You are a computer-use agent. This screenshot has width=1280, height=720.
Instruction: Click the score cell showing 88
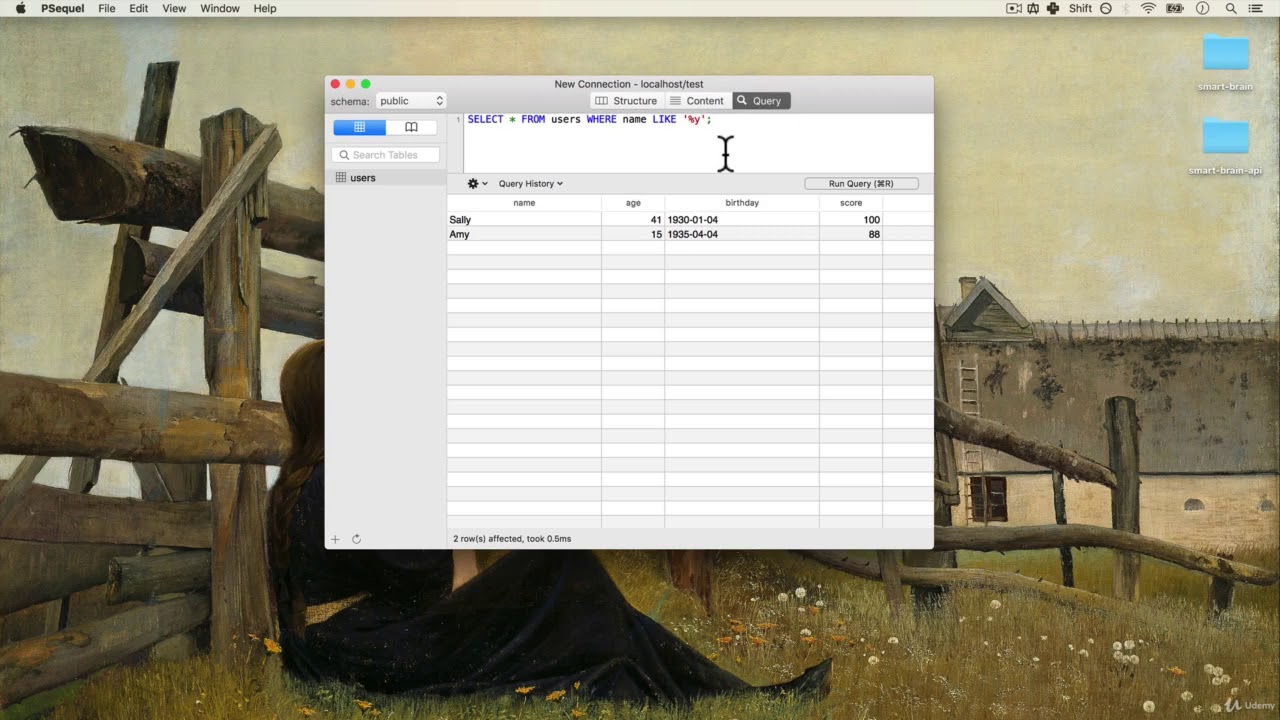[x=851, y=234]
